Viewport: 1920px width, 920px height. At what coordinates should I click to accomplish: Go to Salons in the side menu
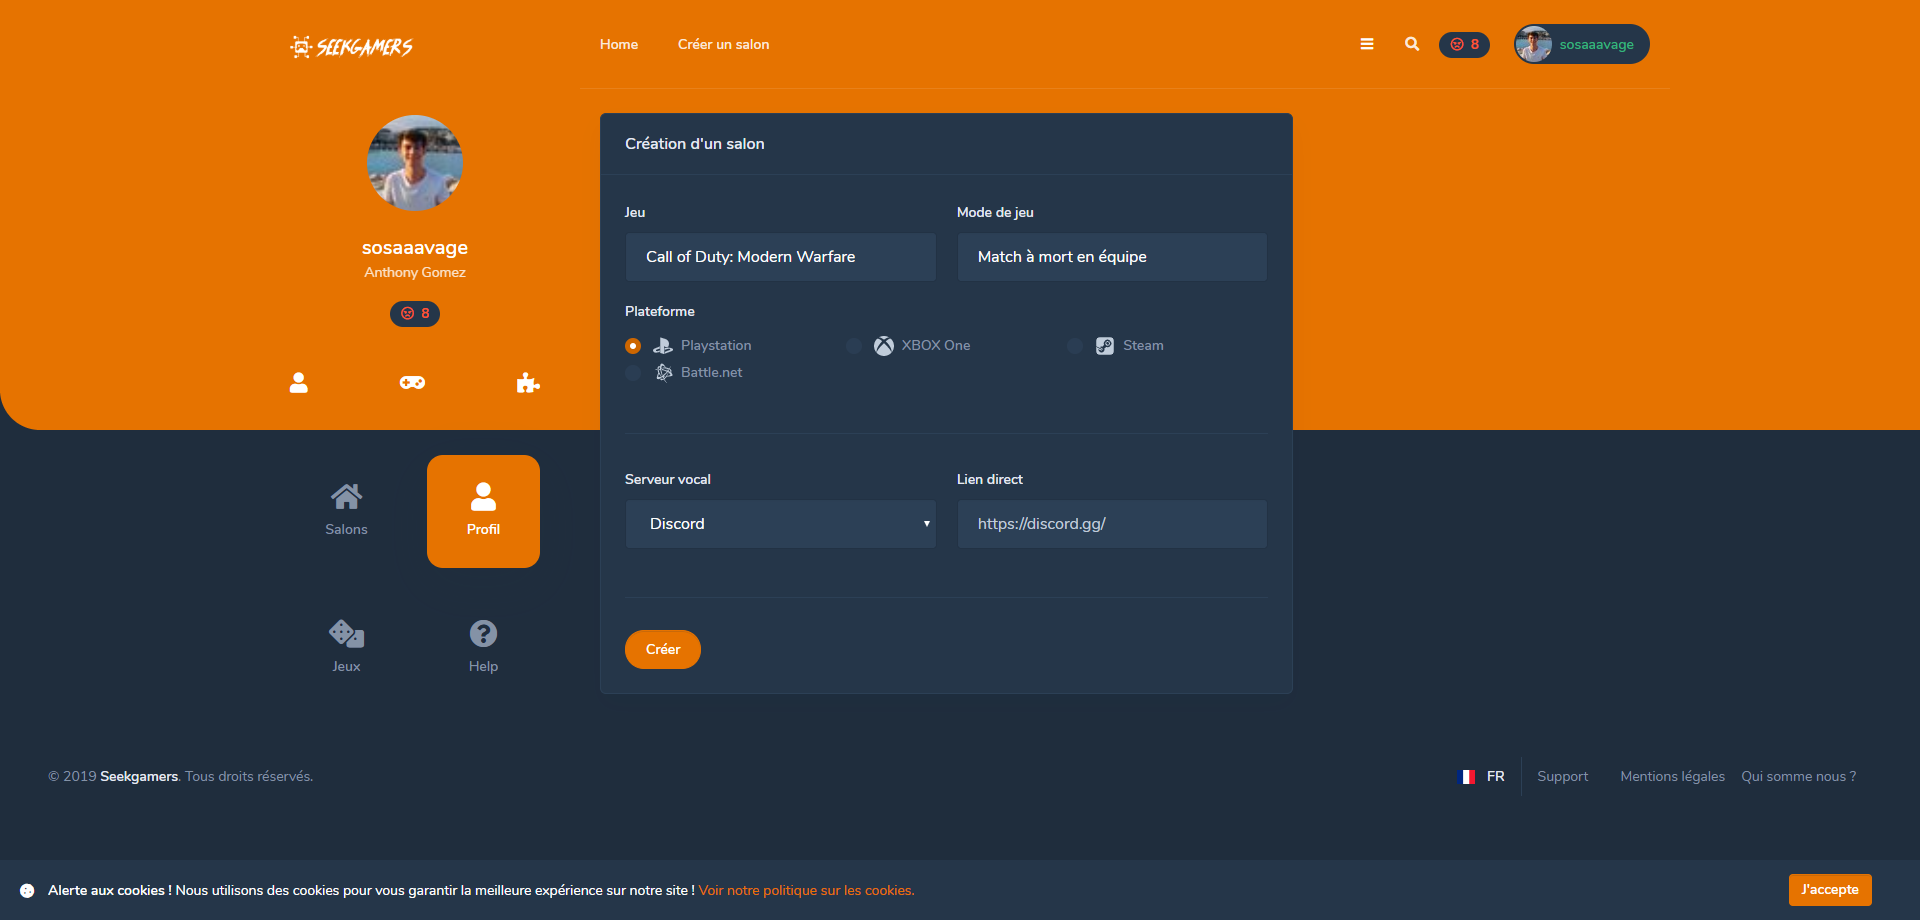[346, 511]
